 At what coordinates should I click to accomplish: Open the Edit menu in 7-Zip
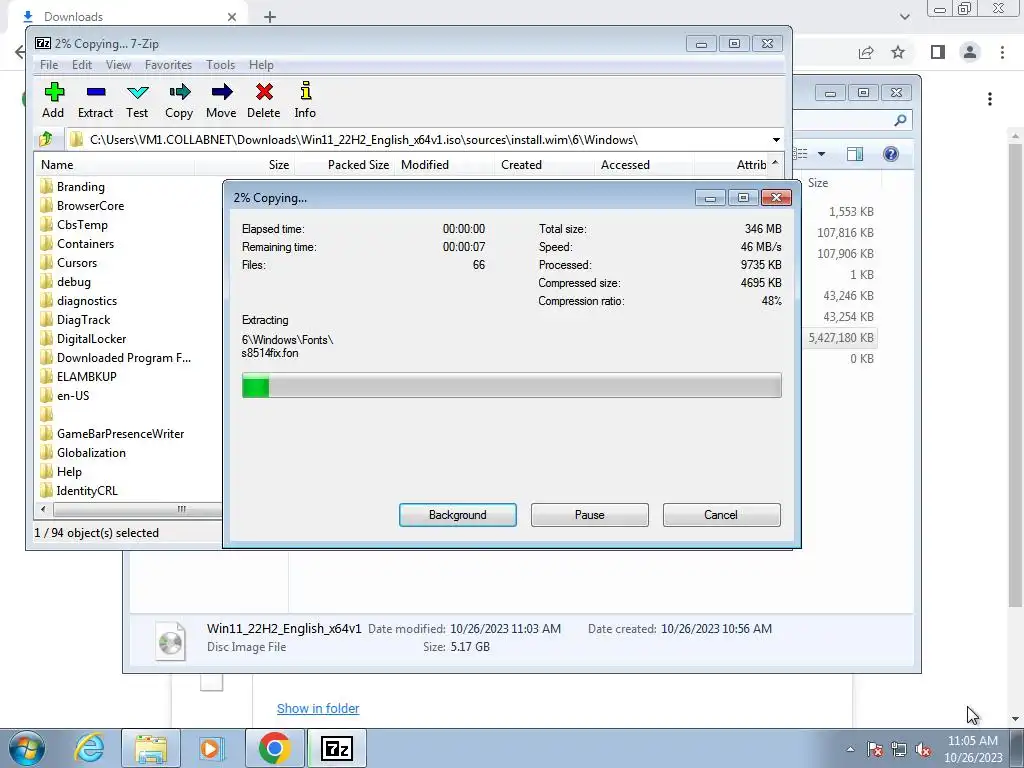tap(82, 65)
